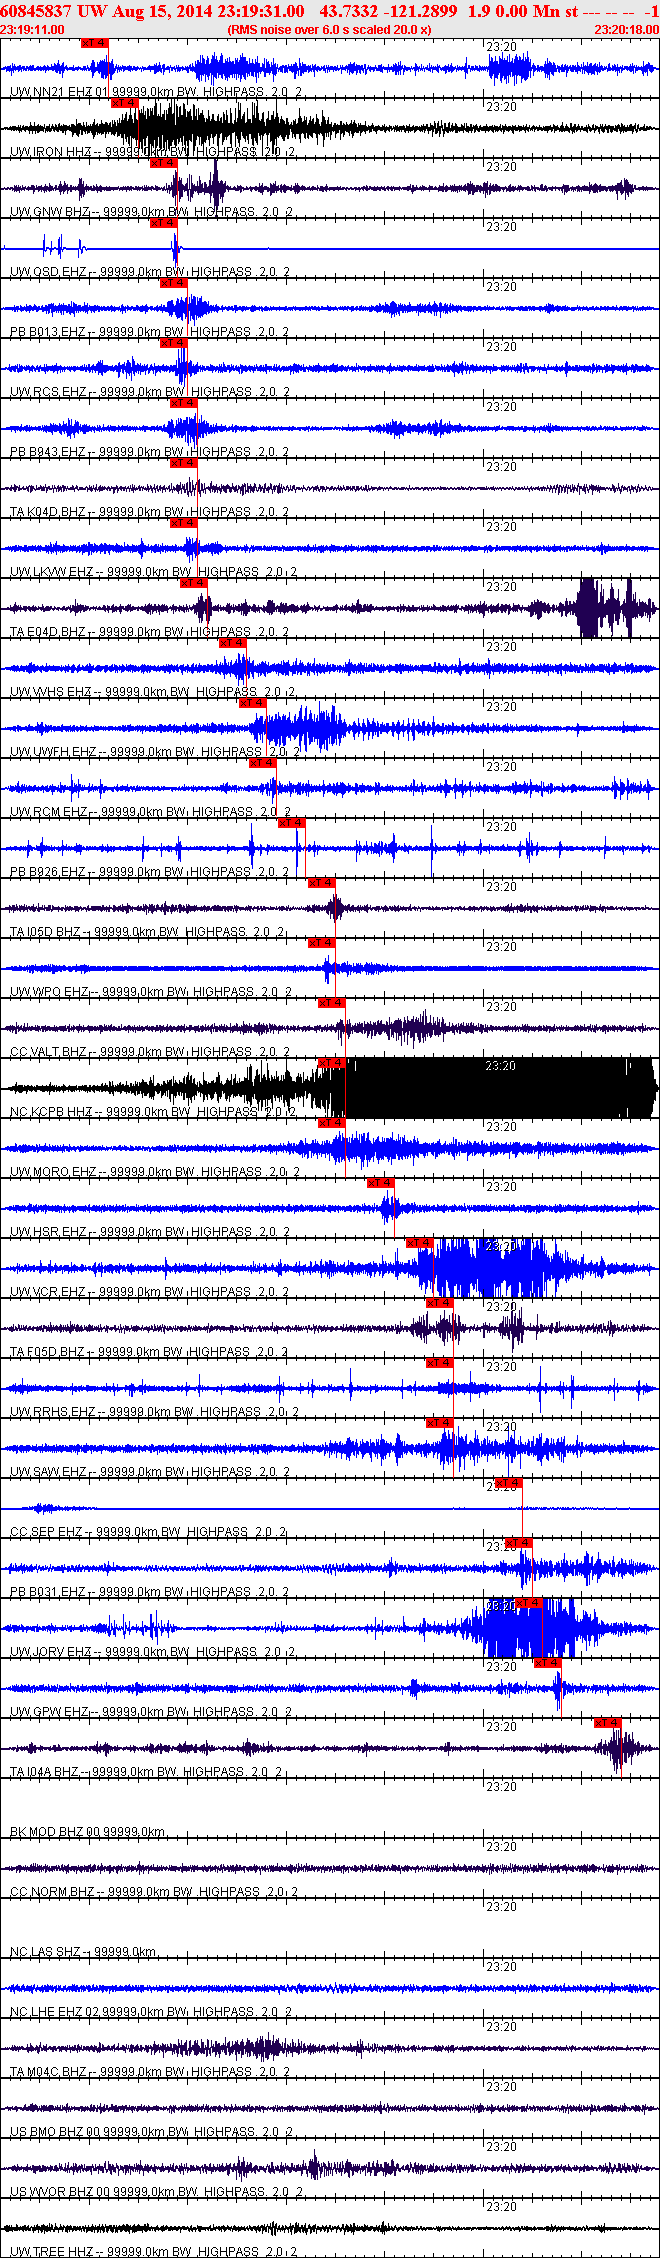Click the origin time 23:19:31.00 in header
Screen dimensions: 660x2258
click(x=261, y=11)
